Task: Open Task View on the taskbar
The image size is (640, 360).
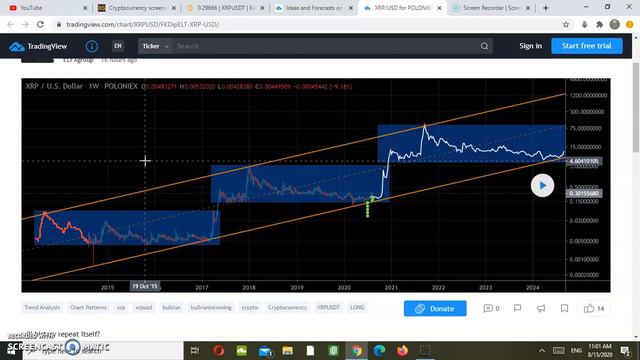Action: [x=195, y=351]
